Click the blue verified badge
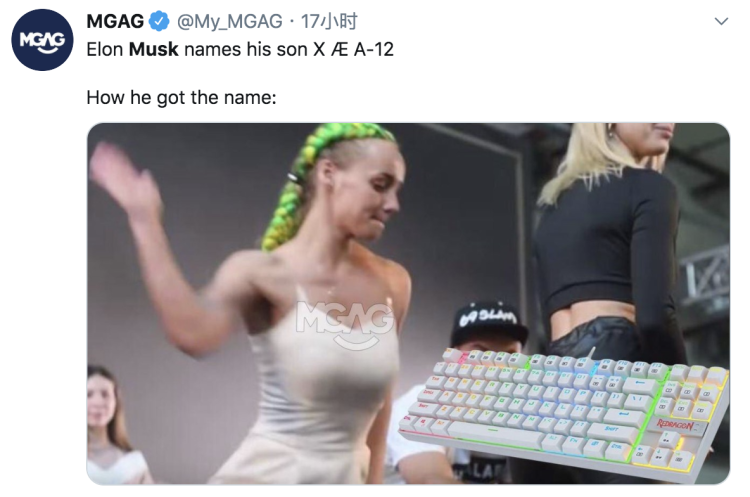Viewport: 750px width, 497px height. coord(159,22)
